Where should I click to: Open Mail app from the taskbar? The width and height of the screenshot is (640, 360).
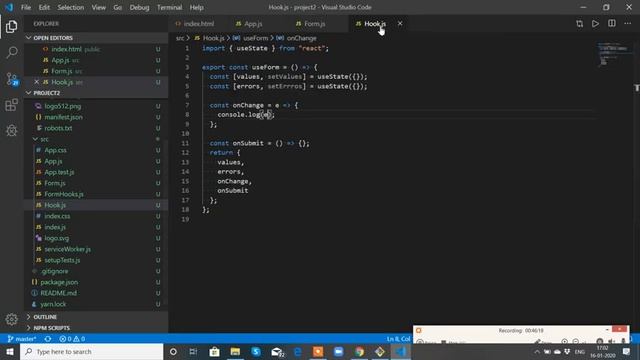pos(277,351)
